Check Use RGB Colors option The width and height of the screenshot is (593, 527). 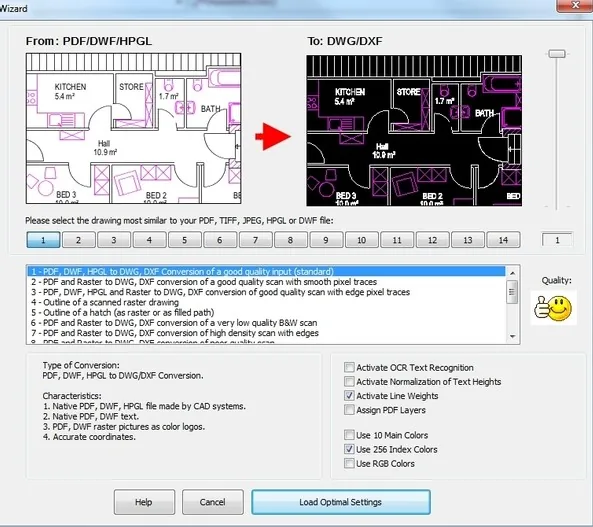349,463
